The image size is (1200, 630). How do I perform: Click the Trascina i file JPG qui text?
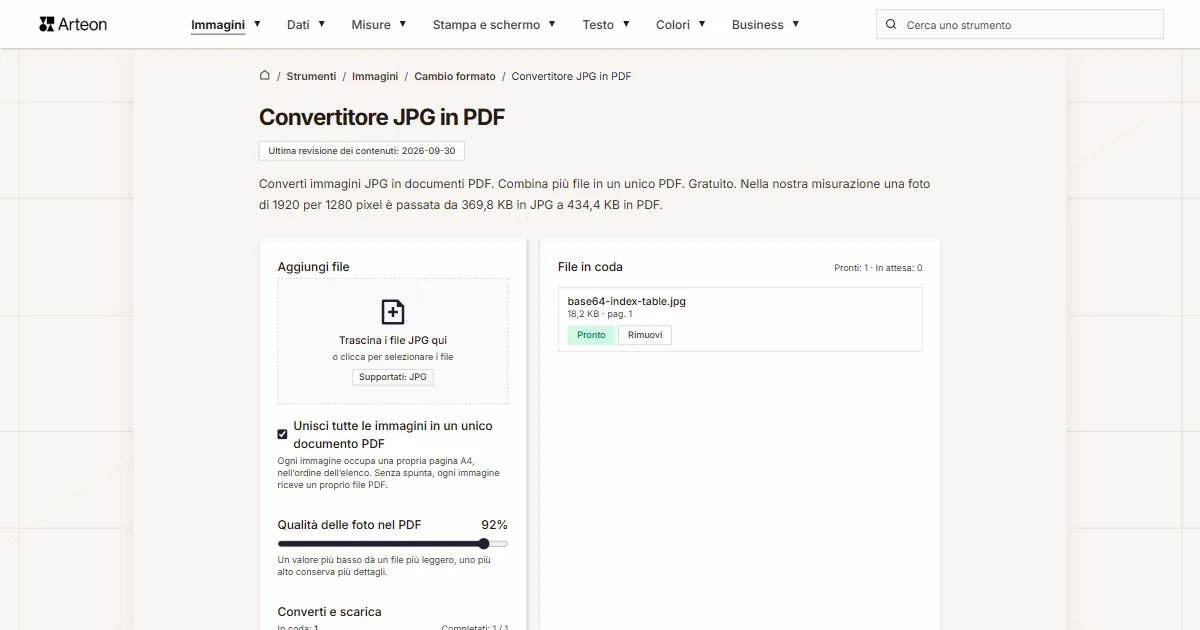(x=393, y=341)
